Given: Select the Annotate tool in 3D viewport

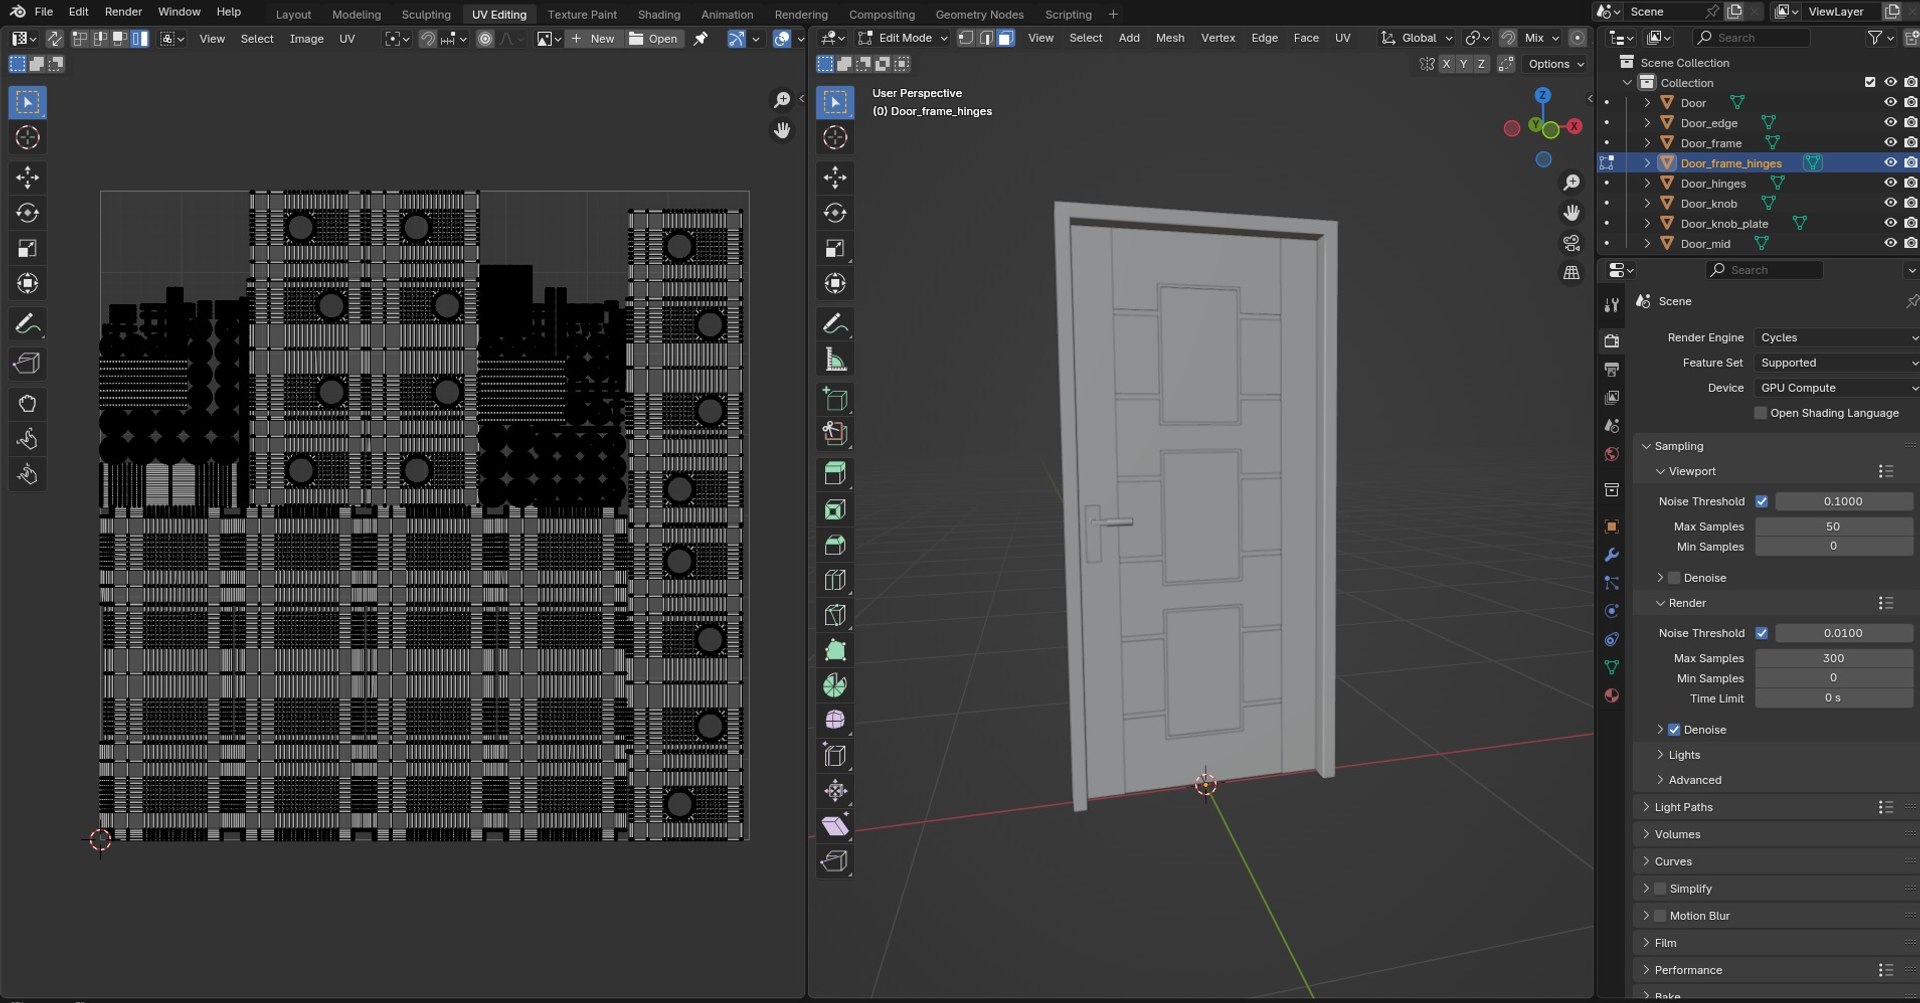Looking at the screenshot, I should point(835,324).
